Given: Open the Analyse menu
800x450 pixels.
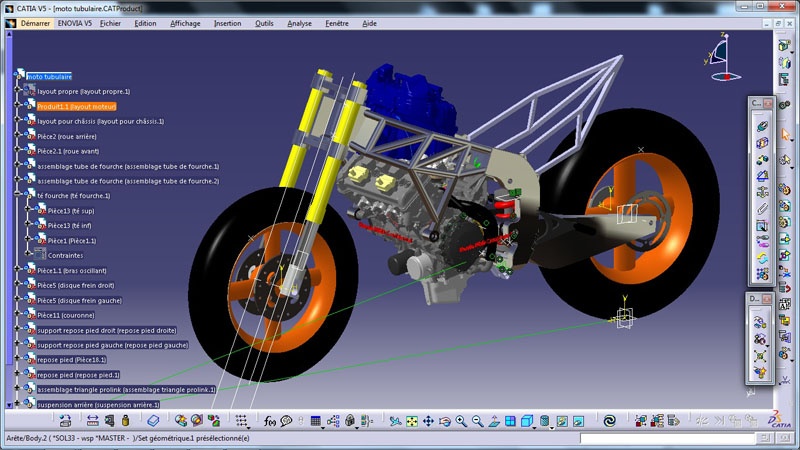Looking at the screenshot, I should (299, 23).
